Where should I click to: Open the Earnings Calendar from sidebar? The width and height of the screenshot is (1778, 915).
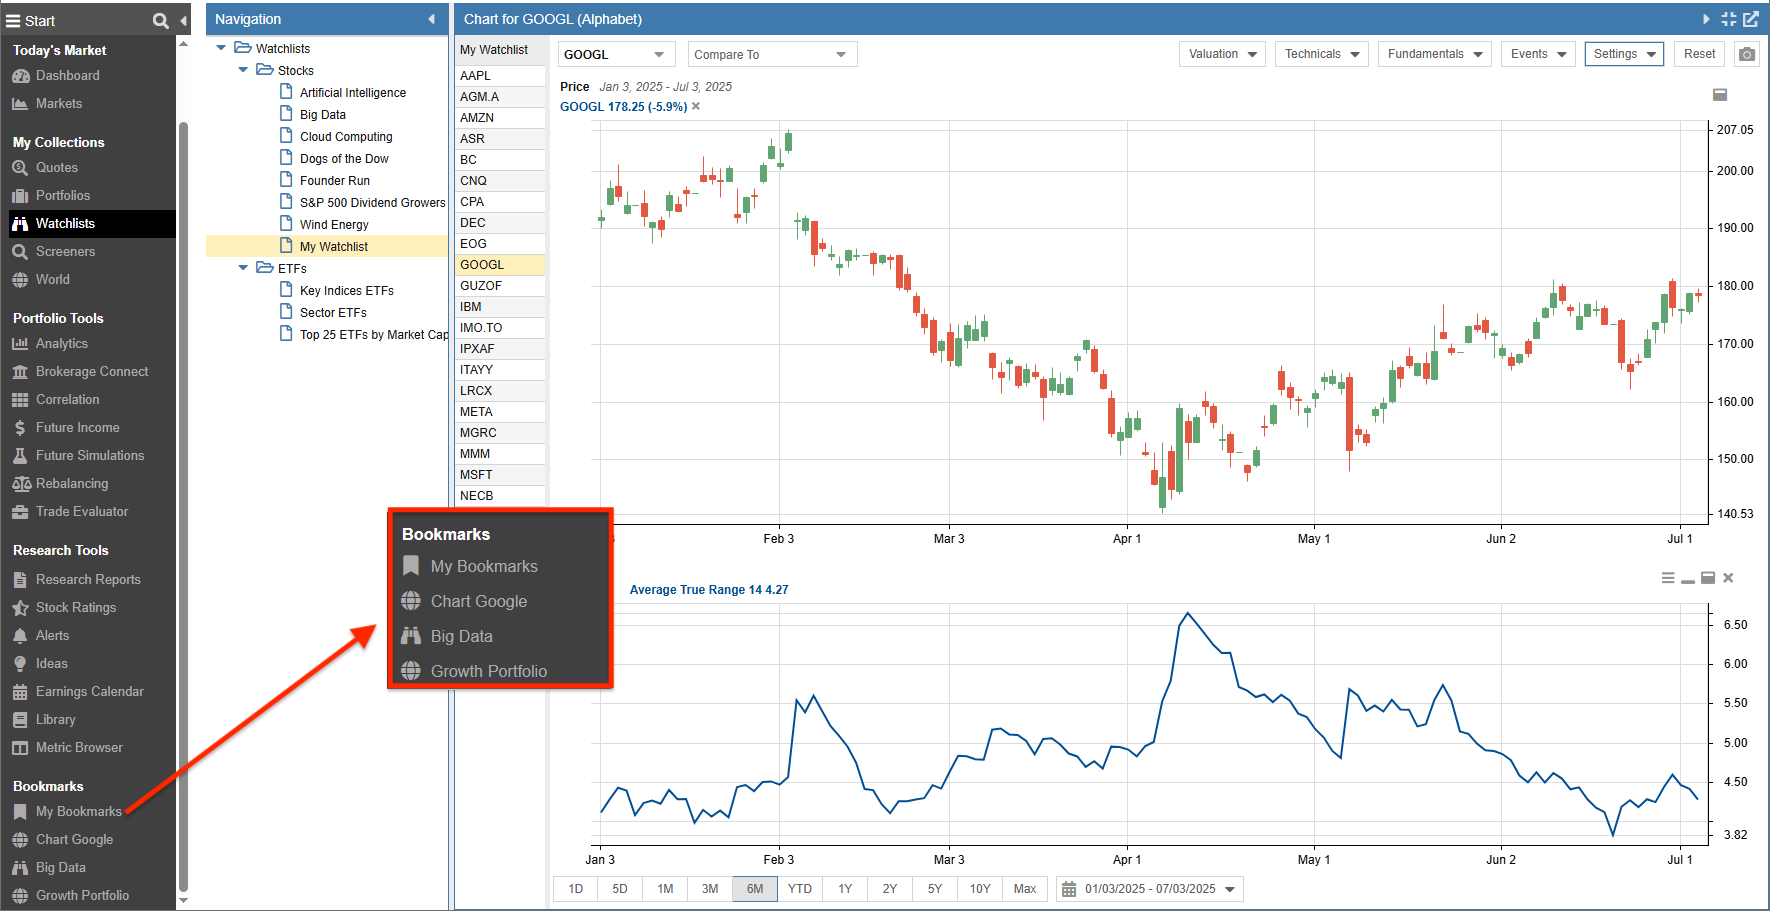click(x=89, y=691)
